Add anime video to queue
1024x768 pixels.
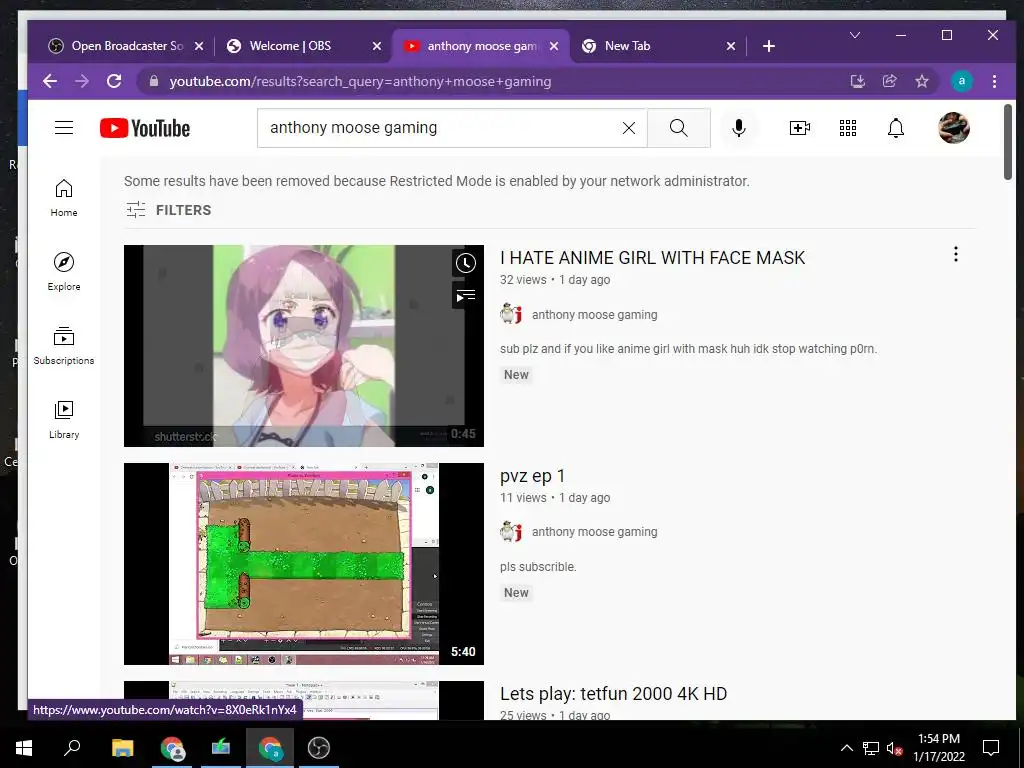466,296
